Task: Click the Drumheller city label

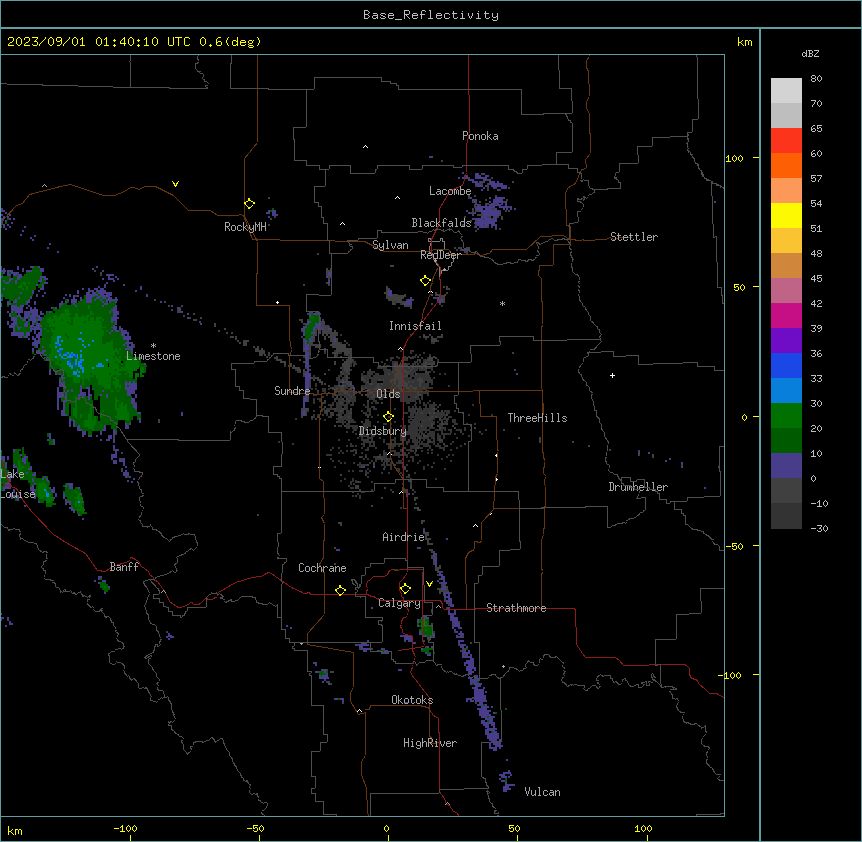Action: coord(638,487)
